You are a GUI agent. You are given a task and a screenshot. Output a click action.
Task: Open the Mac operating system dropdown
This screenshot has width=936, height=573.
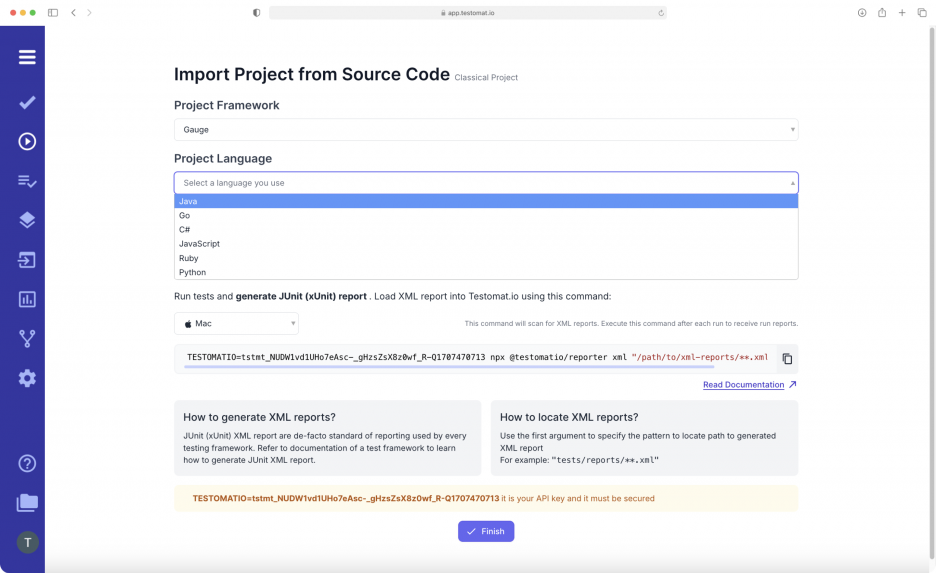pos(236,324)
